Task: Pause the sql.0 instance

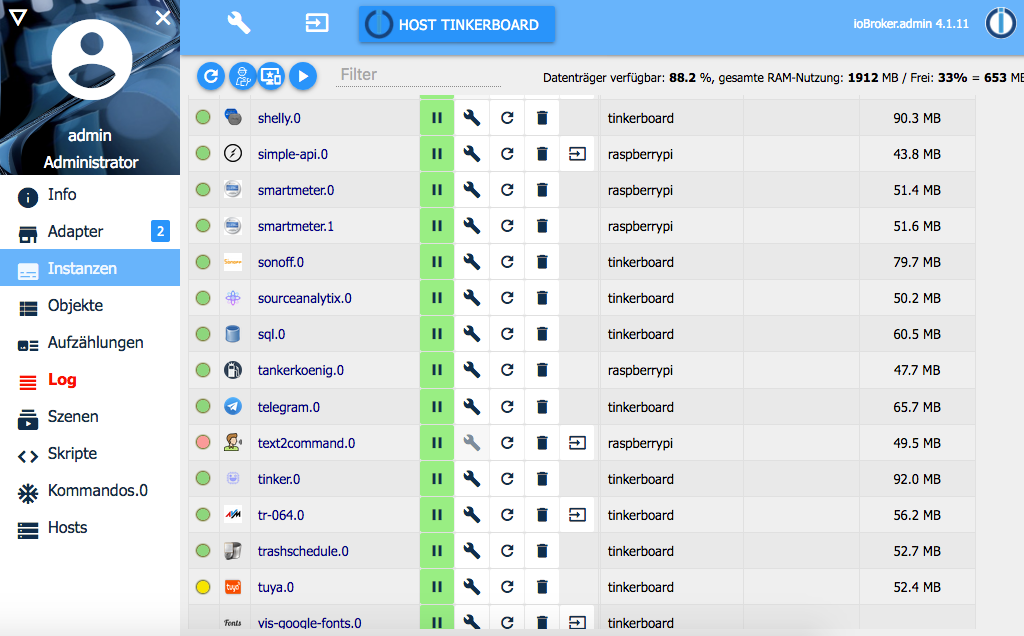Action: pyautogui.click(x=437, y=334)
